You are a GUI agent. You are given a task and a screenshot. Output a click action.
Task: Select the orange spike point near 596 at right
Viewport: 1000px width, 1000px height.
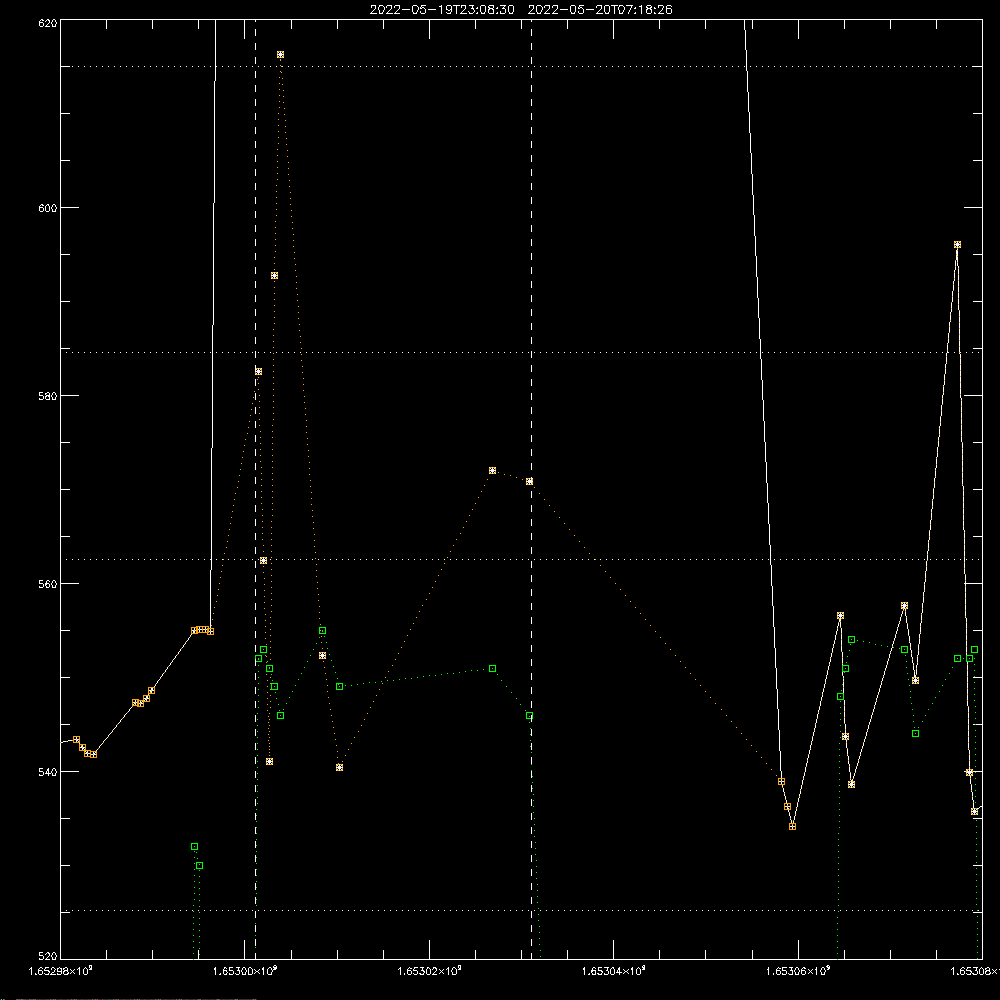(x=957, y=244)
